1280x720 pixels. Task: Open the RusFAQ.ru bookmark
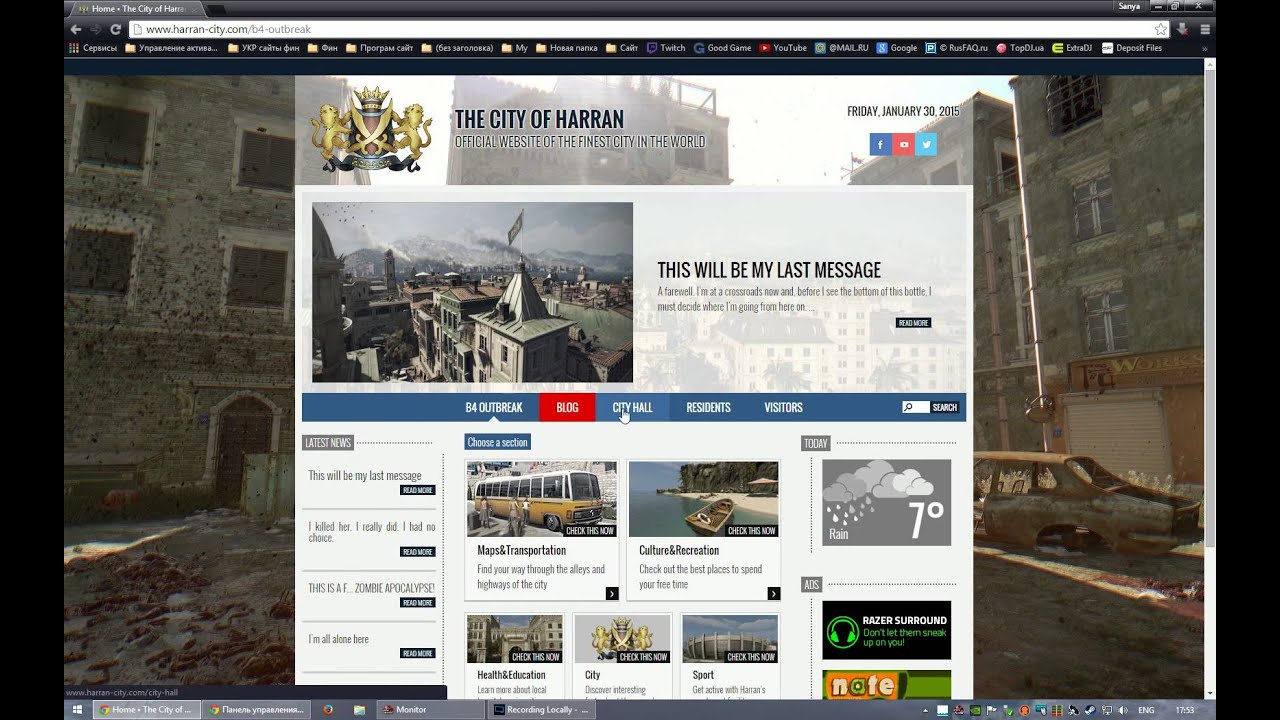[x=956, y=48]
